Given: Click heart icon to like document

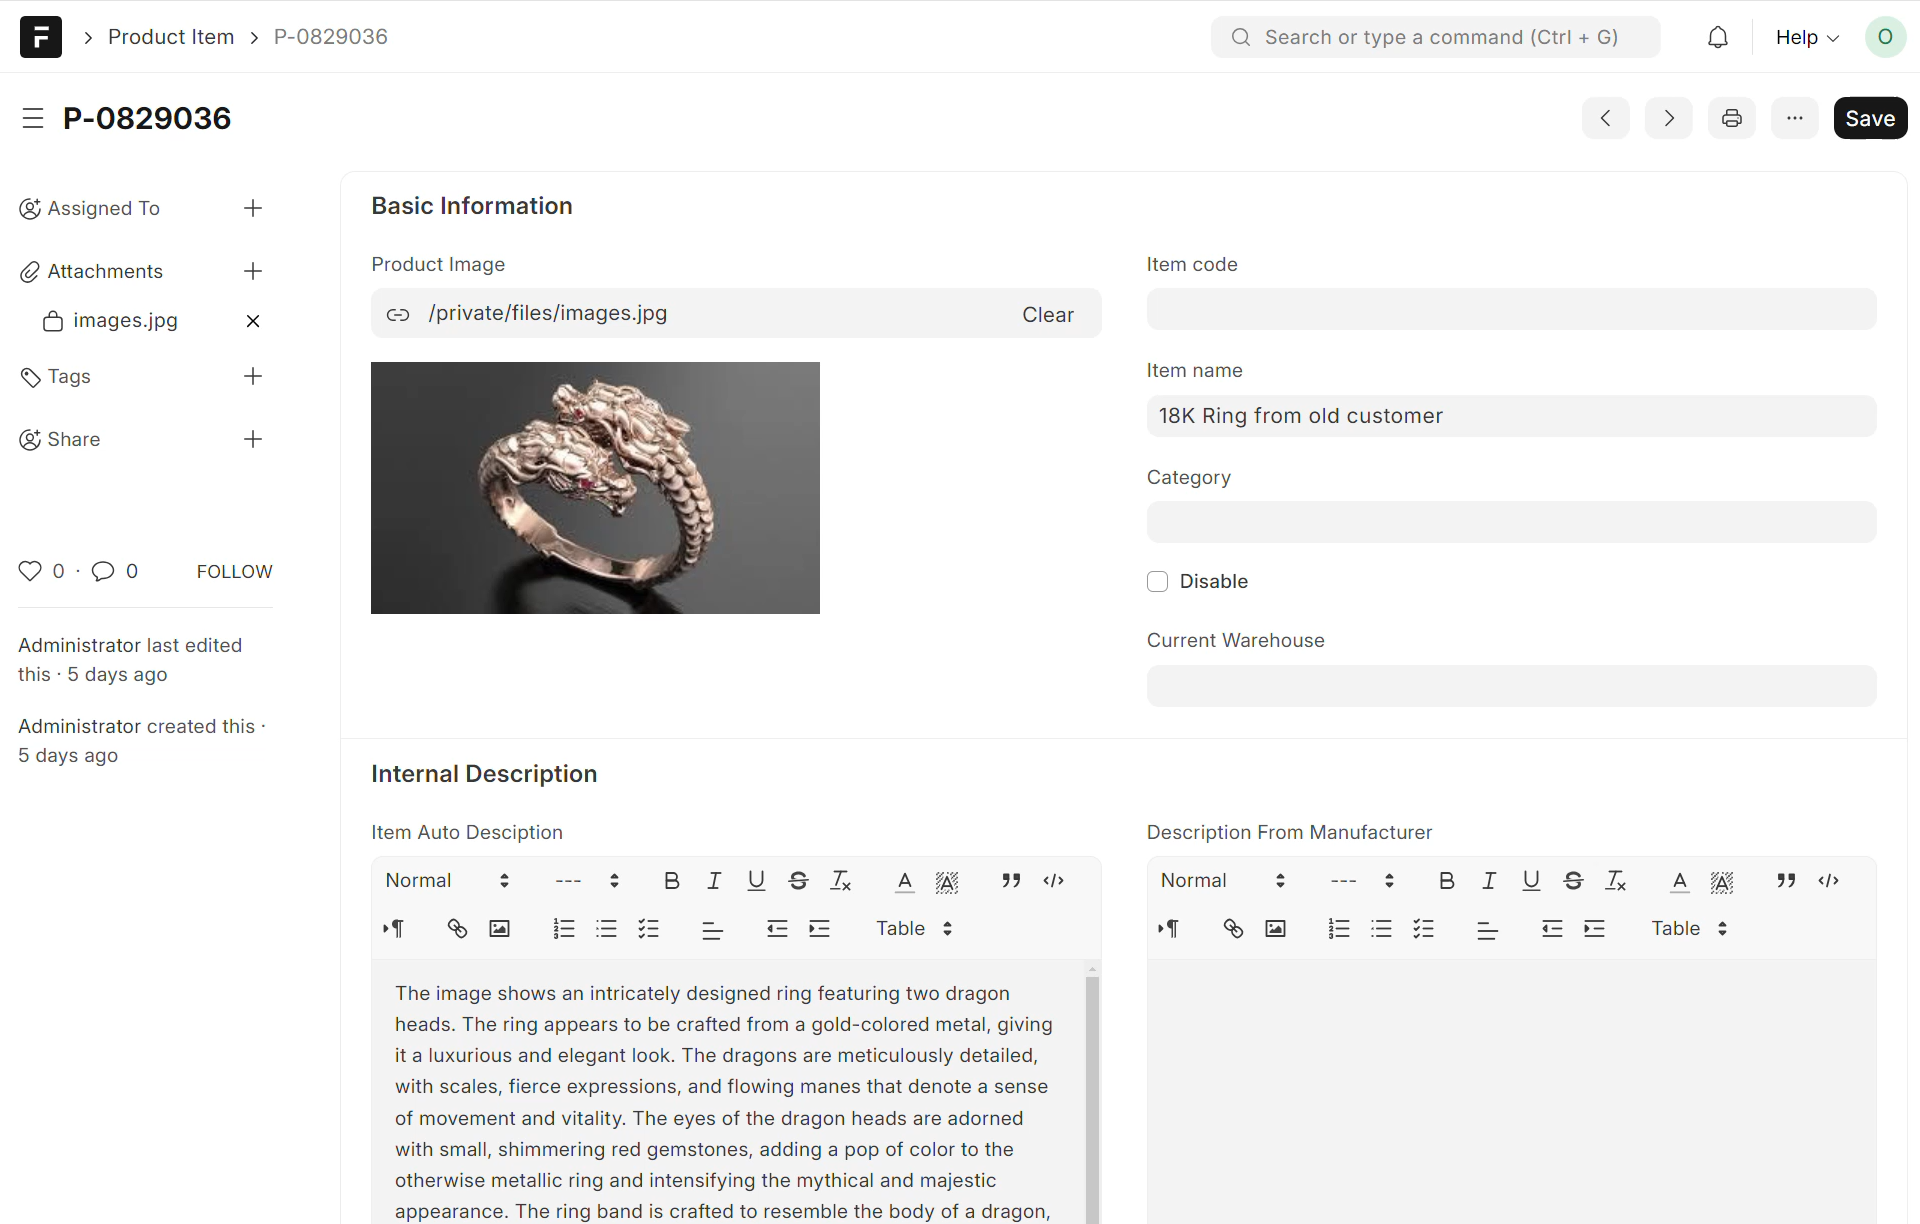Looking at the screenshot, I should [x=30, y=571].
